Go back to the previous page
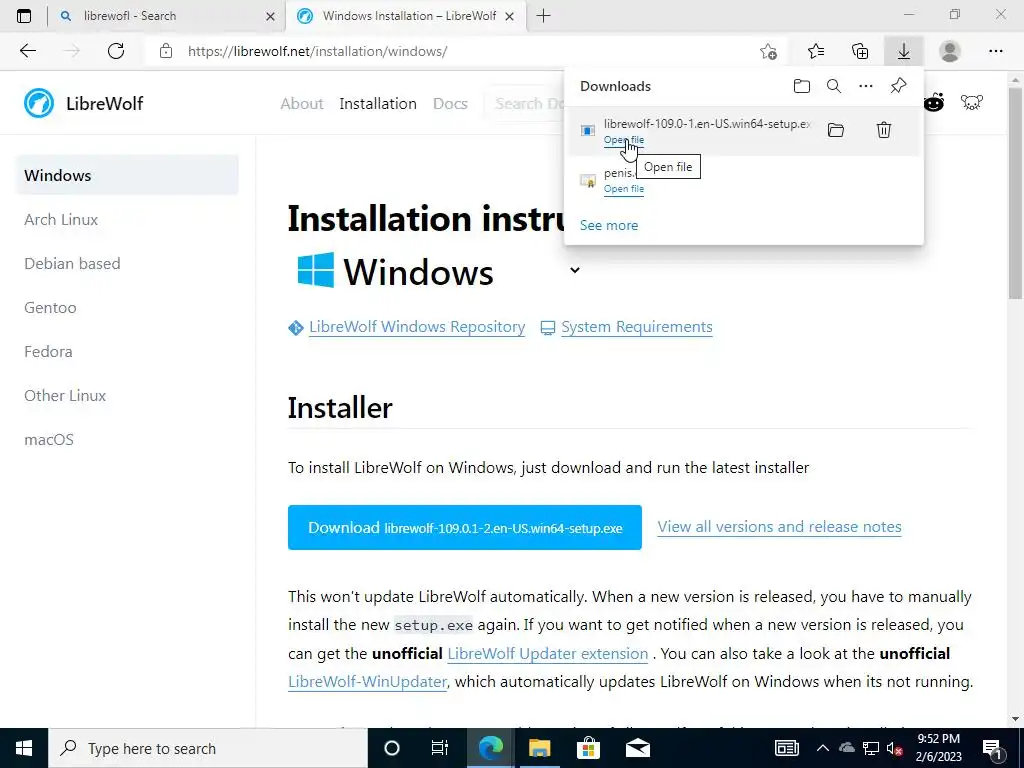 (x=27, y=51)
